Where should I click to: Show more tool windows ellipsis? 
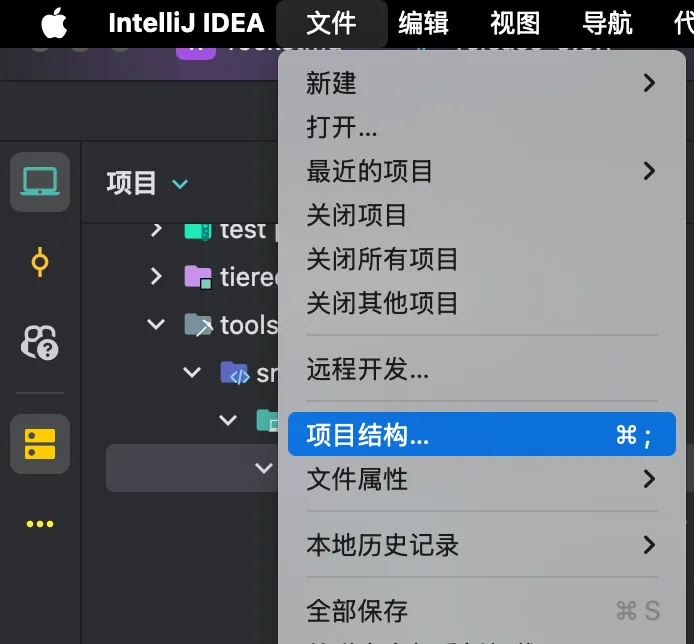pos(40,524)
